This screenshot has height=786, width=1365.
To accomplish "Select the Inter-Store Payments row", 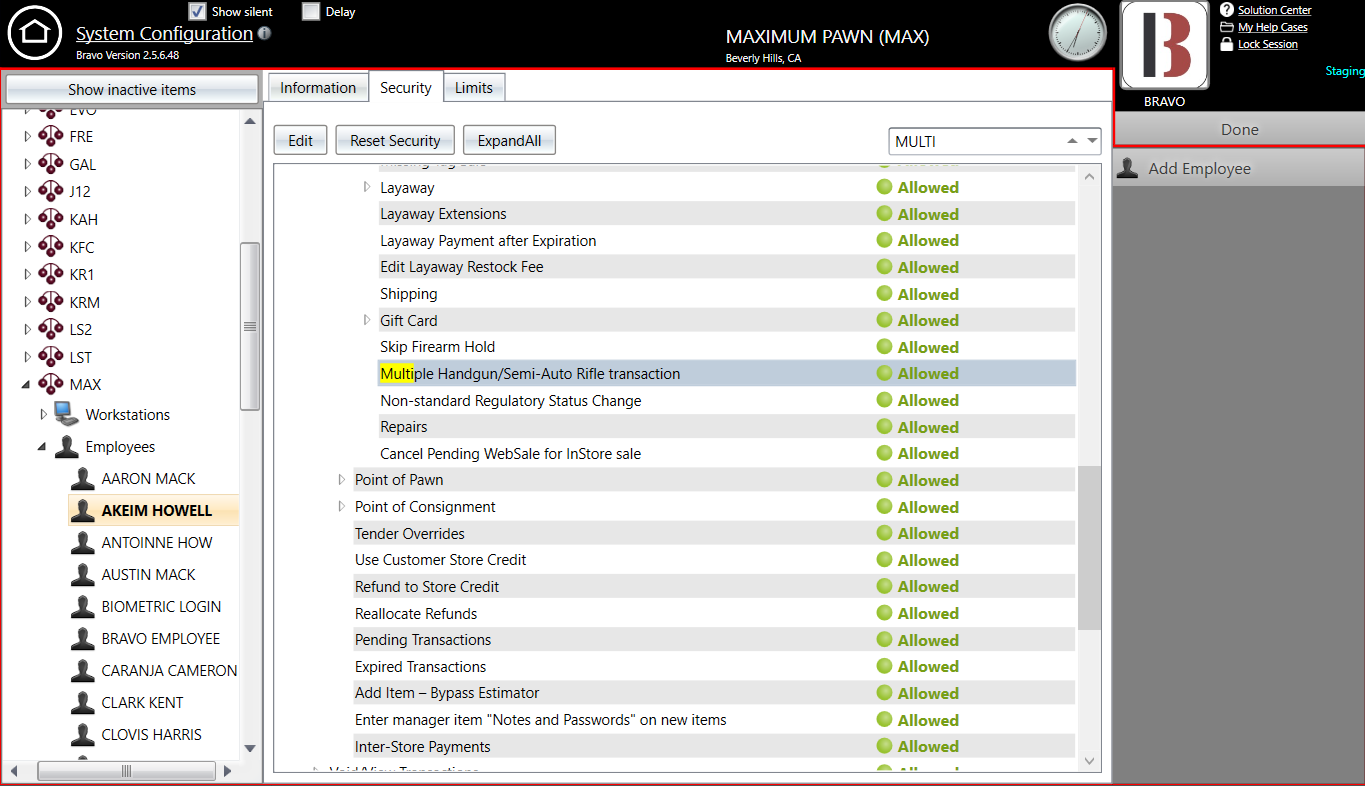I will point(714,746).
